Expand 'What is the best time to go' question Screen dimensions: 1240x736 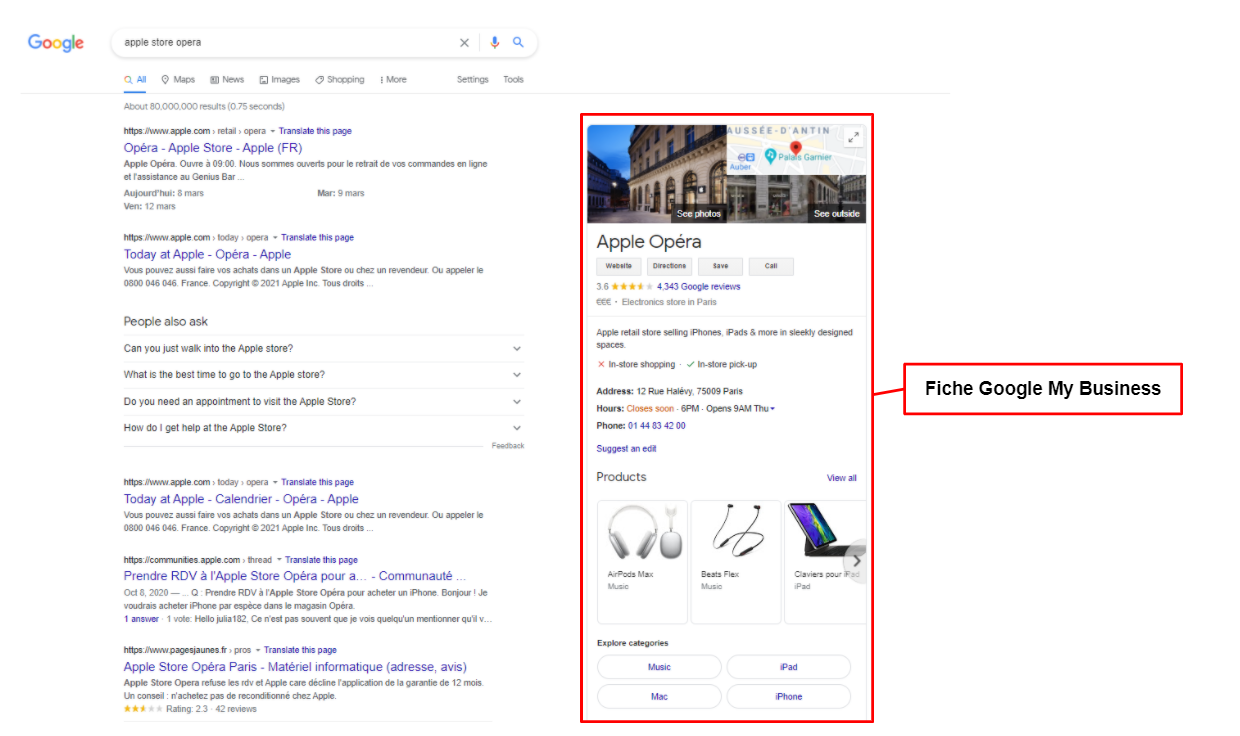click(323, 375)
